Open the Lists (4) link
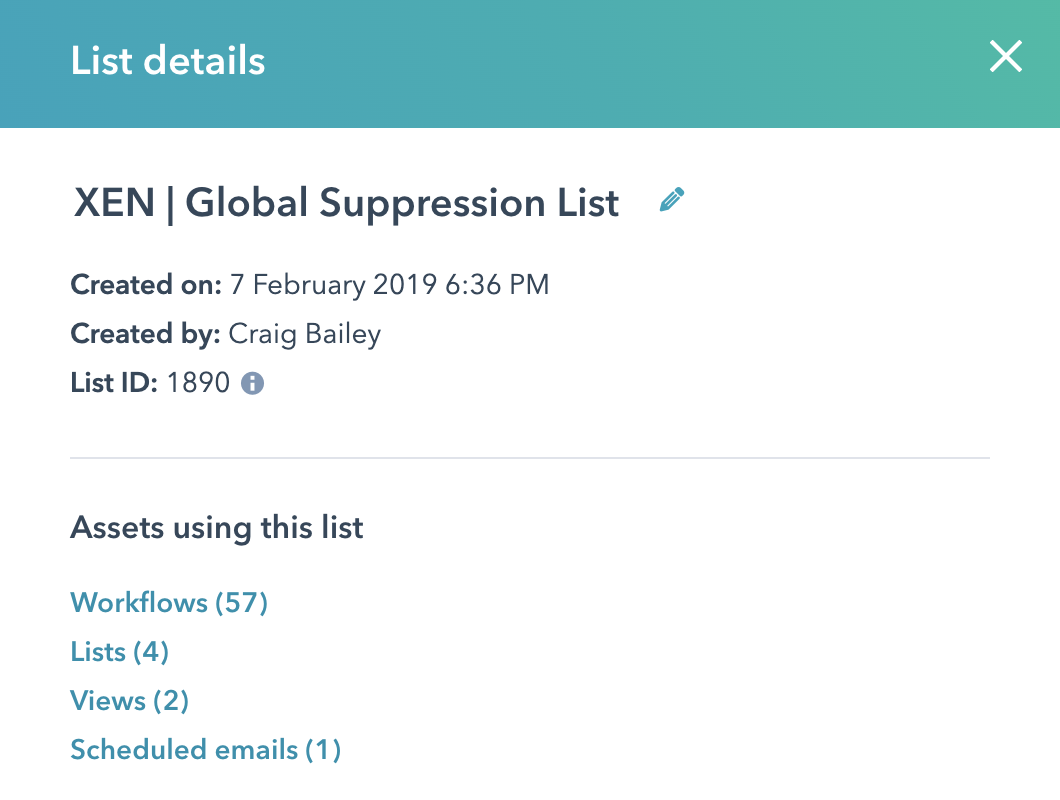 tap(119, 652)
